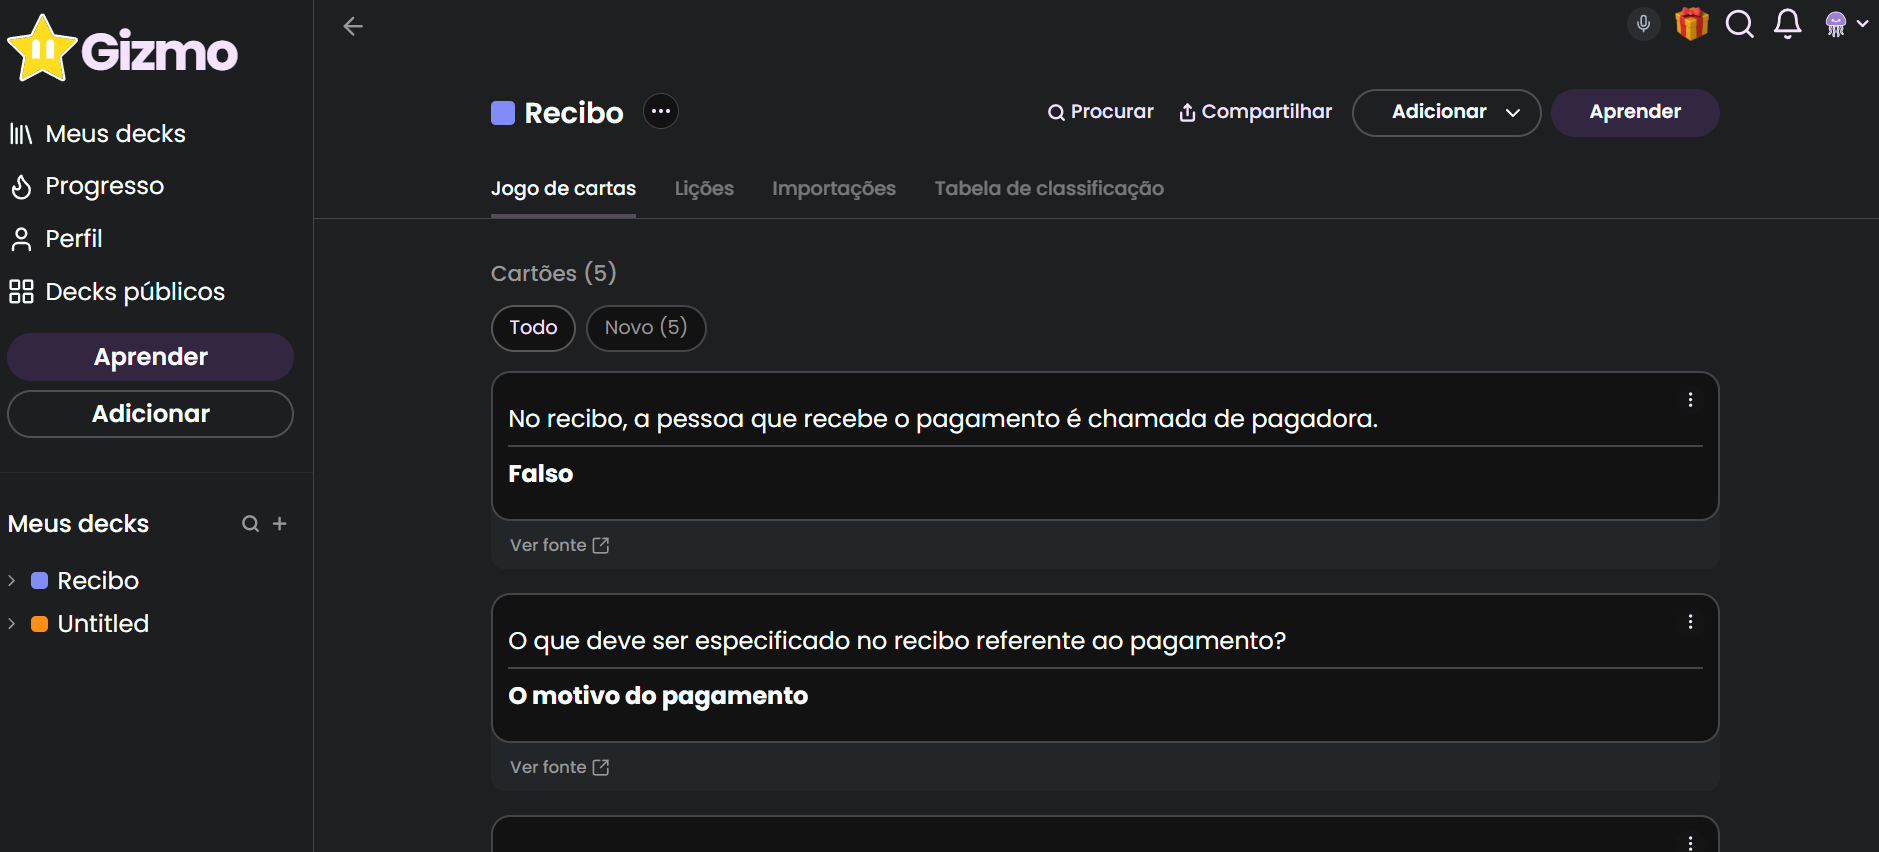
Task: Click the back arrow icon
Action: pyautogui.click(x=352, y=26)
